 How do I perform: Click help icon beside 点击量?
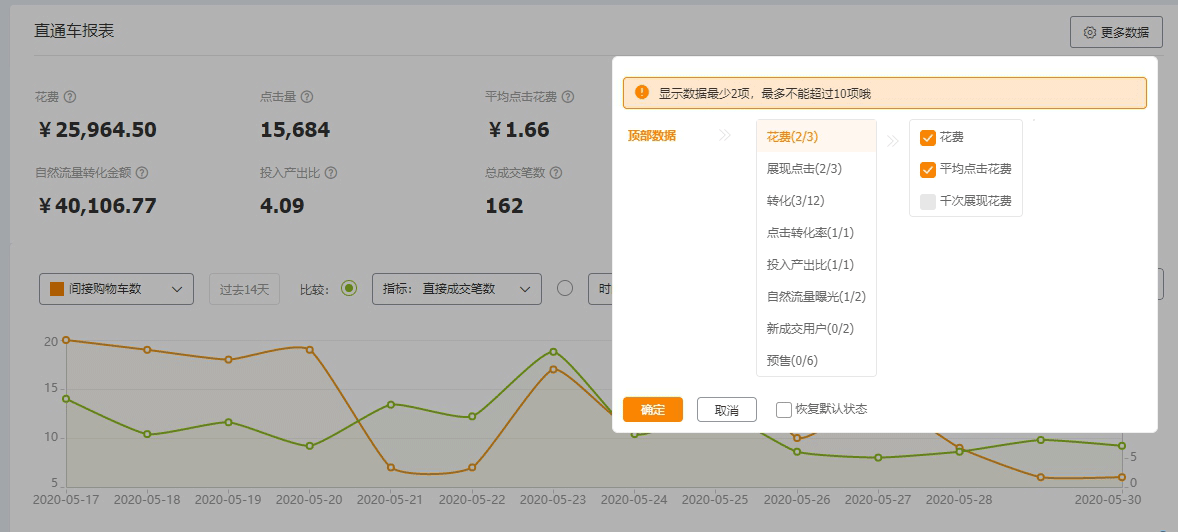[x=307, y=97]
